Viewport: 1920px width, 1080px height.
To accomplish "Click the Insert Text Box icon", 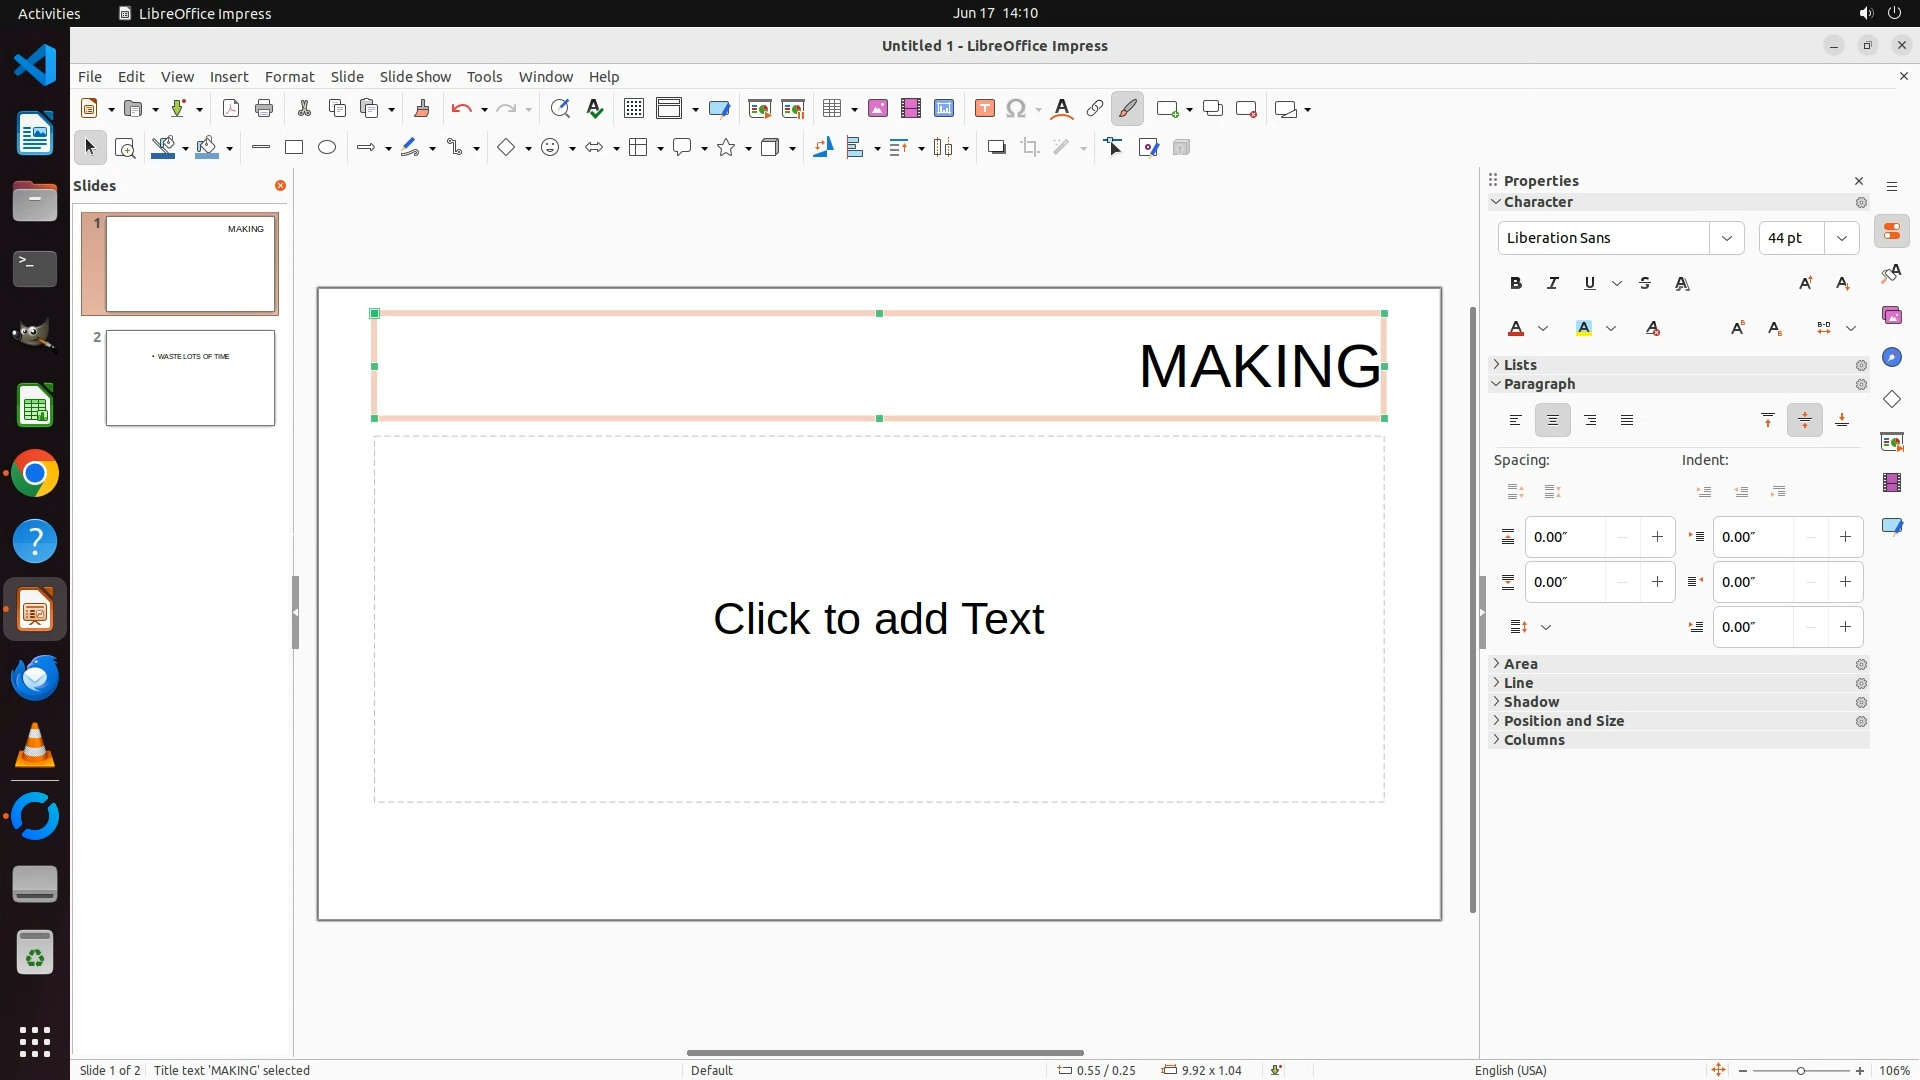I will [985, 109].
